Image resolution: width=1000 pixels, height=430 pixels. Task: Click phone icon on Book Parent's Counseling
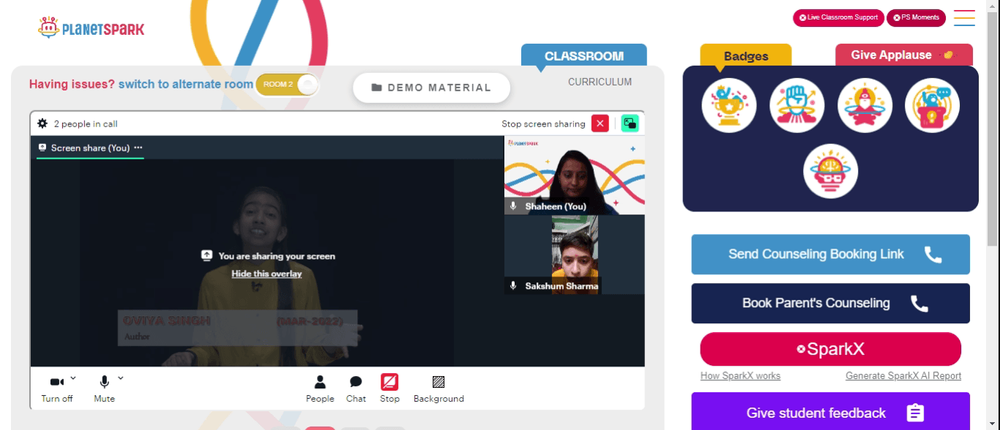[919, 303]
